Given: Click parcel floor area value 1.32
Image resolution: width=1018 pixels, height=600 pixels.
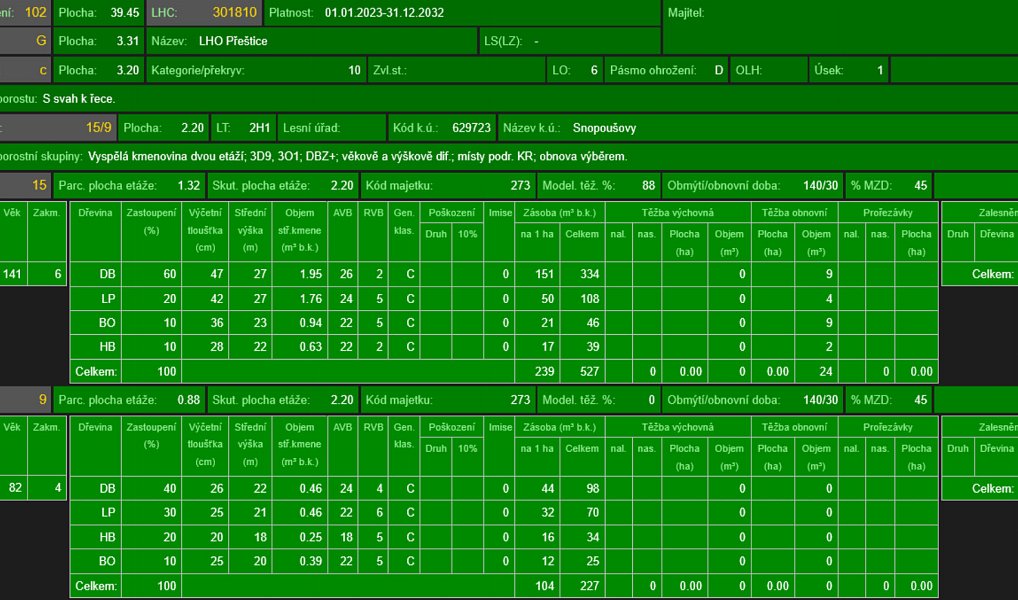Looking at the screenshot, I should pyautogui.click(x=189, y=186).
